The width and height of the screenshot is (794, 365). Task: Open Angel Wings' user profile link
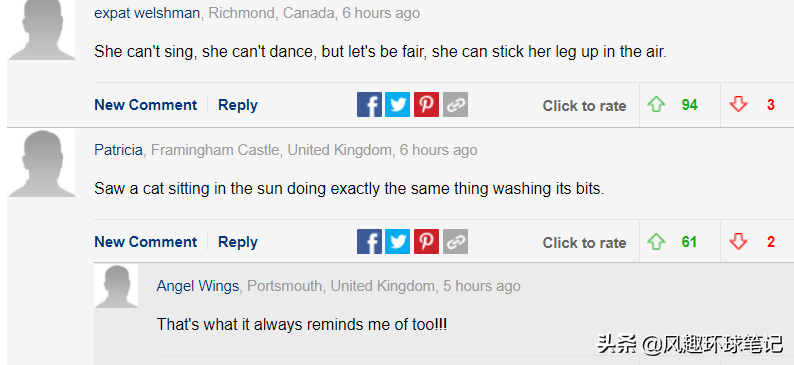[x=197, y=286]
